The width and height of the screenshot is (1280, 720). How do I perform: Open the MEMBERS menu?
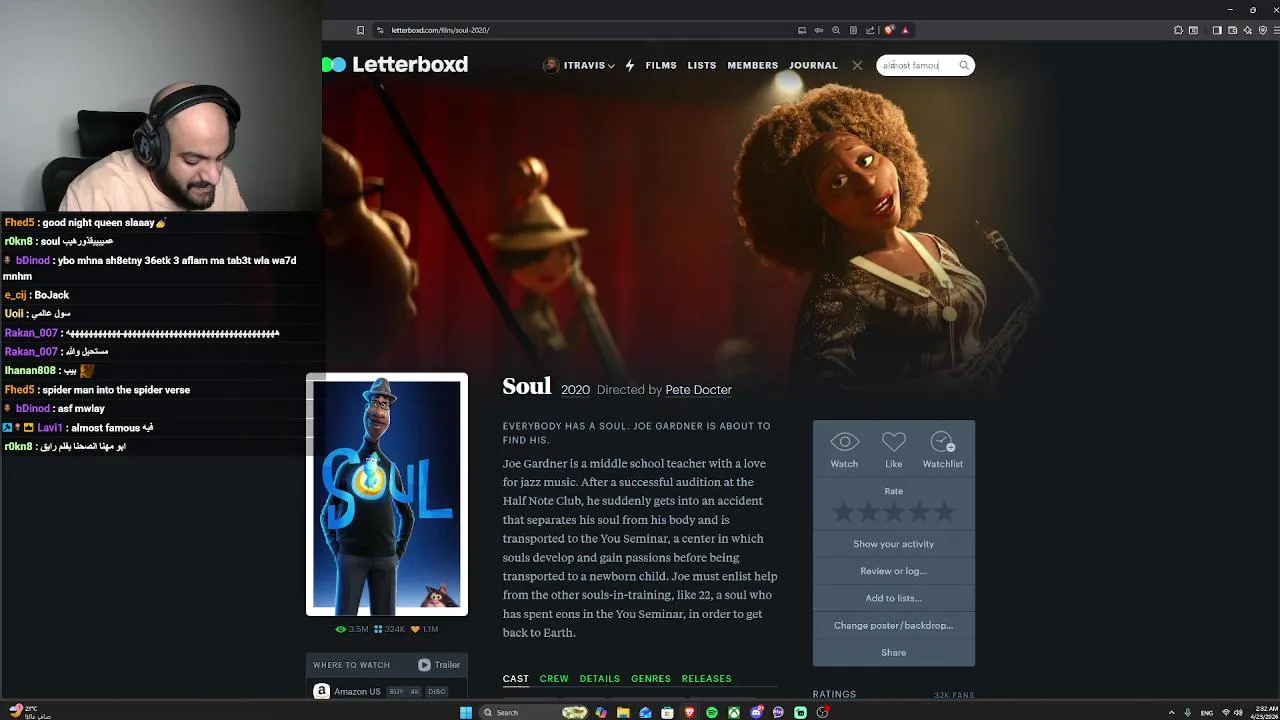[x=752, y=65]
